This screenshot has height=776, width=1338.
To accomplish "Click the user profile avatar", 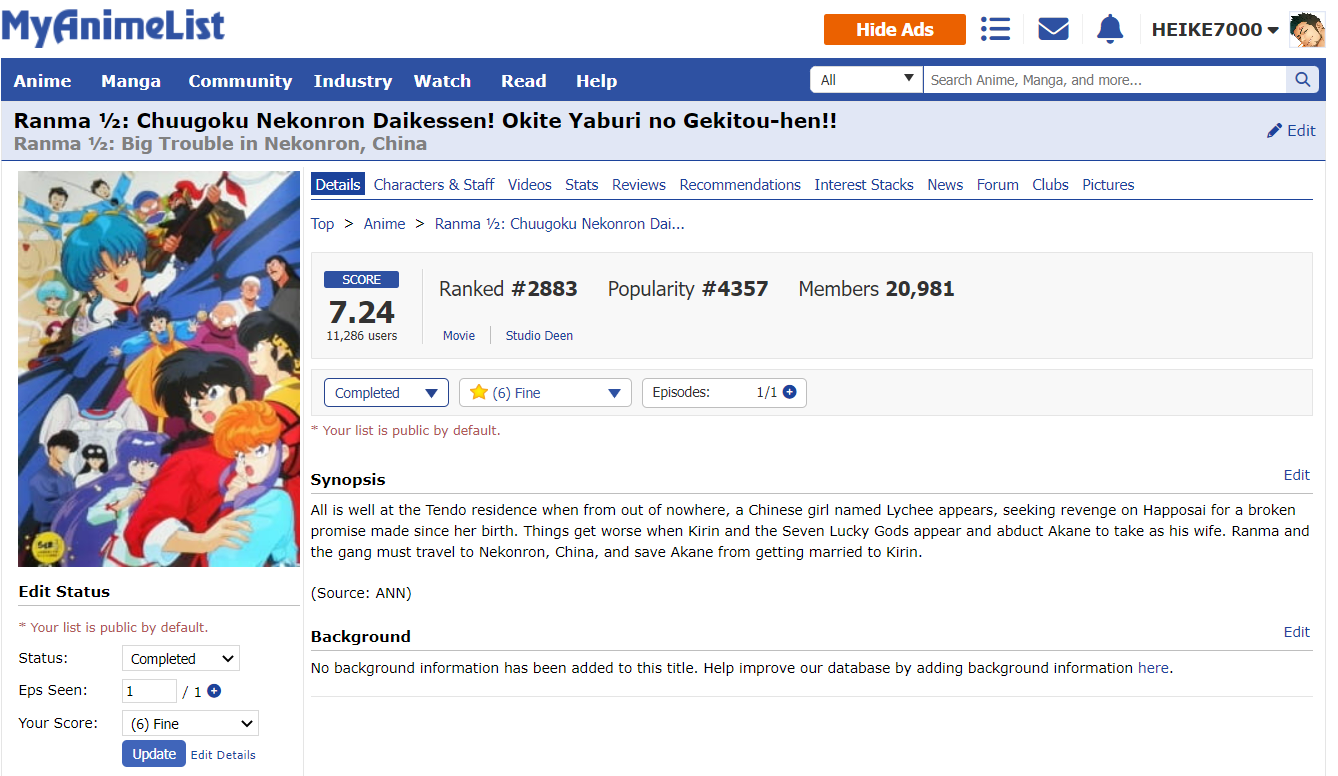I will tap(1307, 30).
